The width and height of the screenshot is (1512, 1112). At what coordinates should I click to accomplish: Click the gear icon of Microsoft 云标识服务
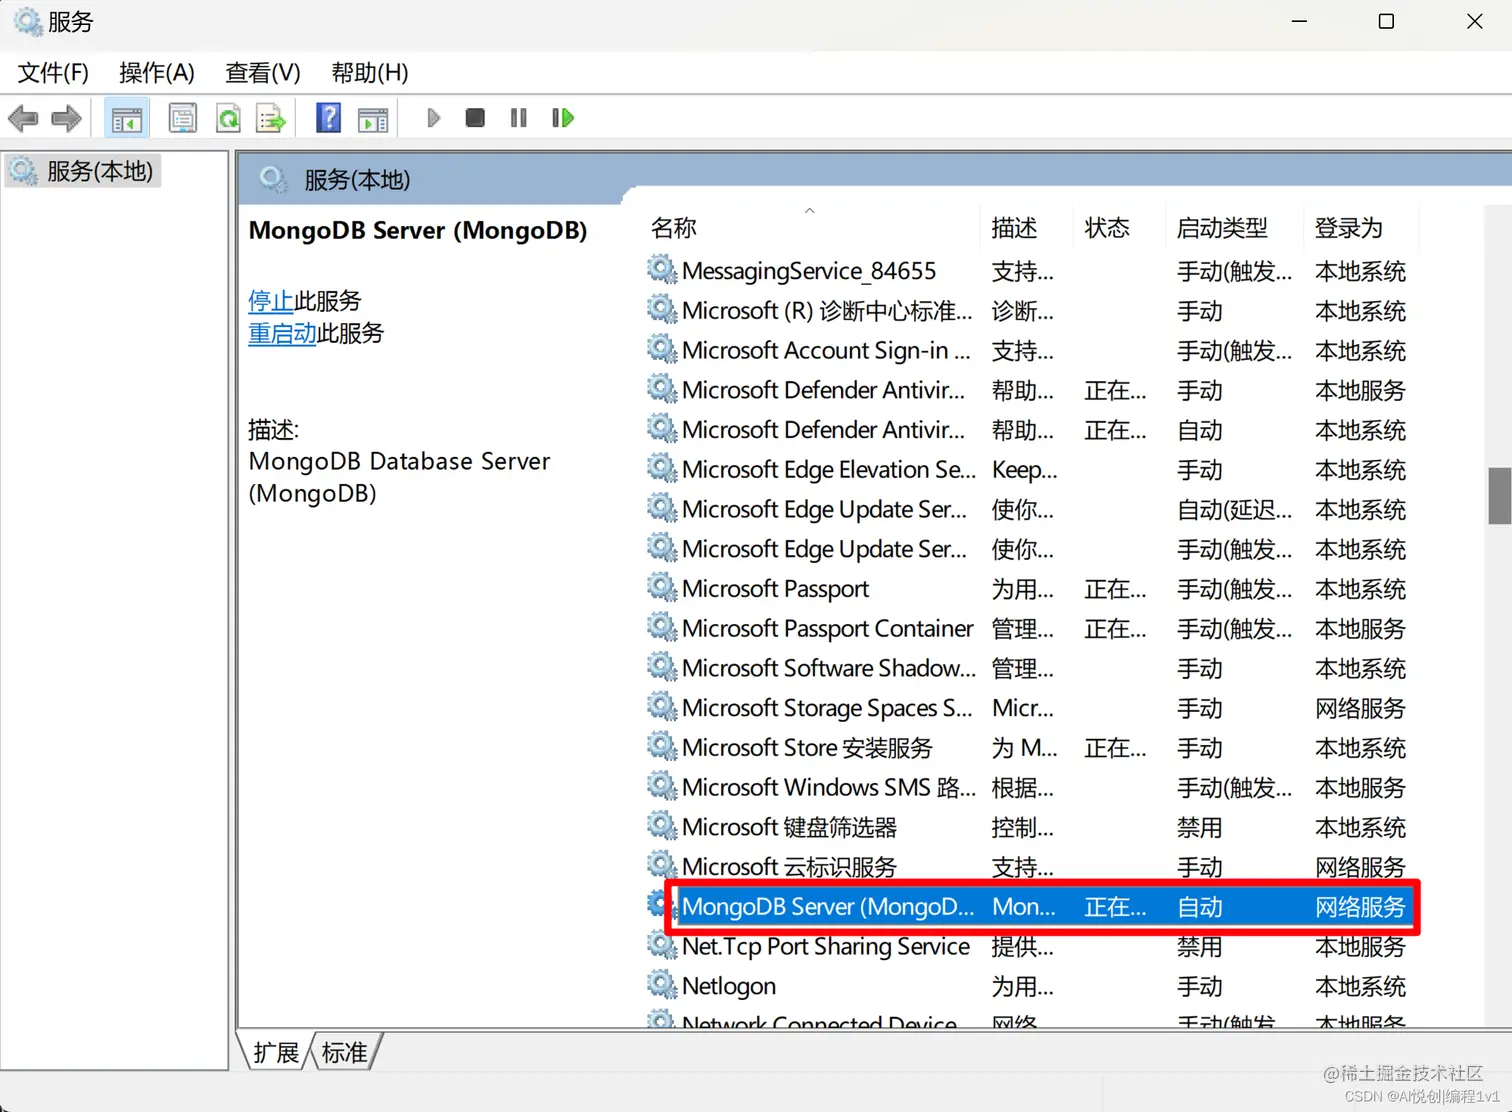(662, 865)
